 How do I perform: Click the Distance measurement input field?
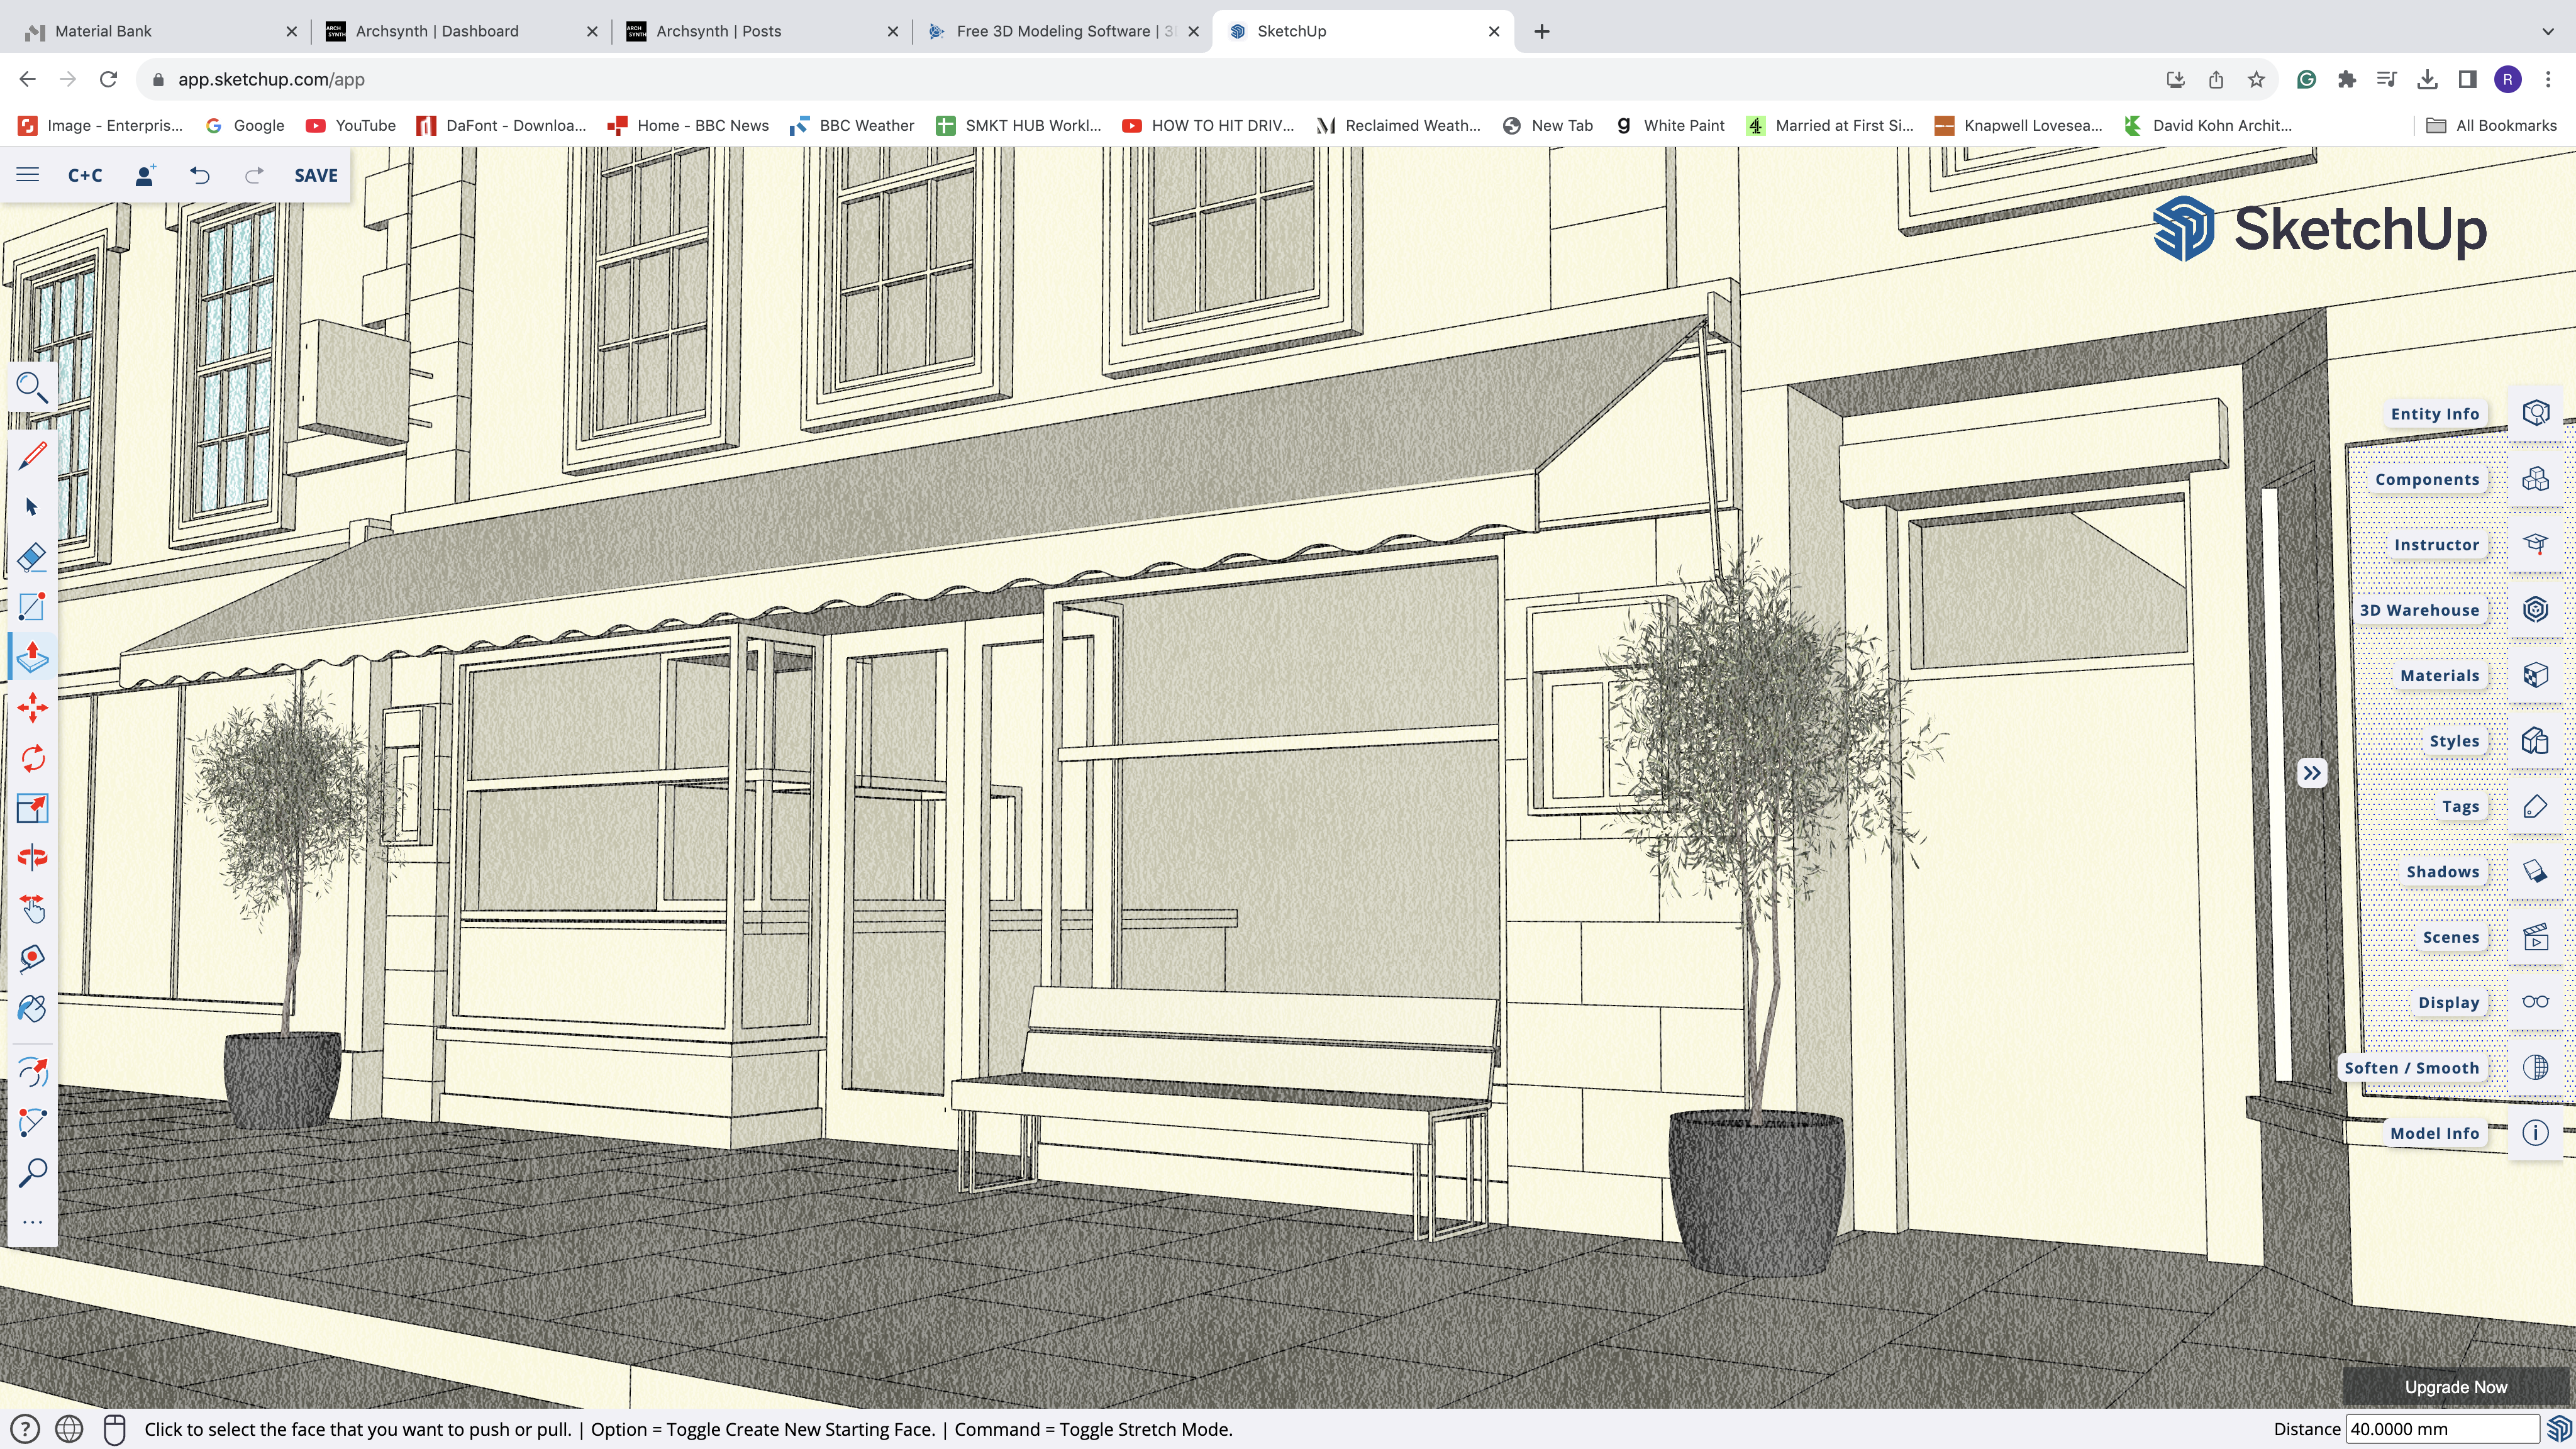(2442, 1429)
